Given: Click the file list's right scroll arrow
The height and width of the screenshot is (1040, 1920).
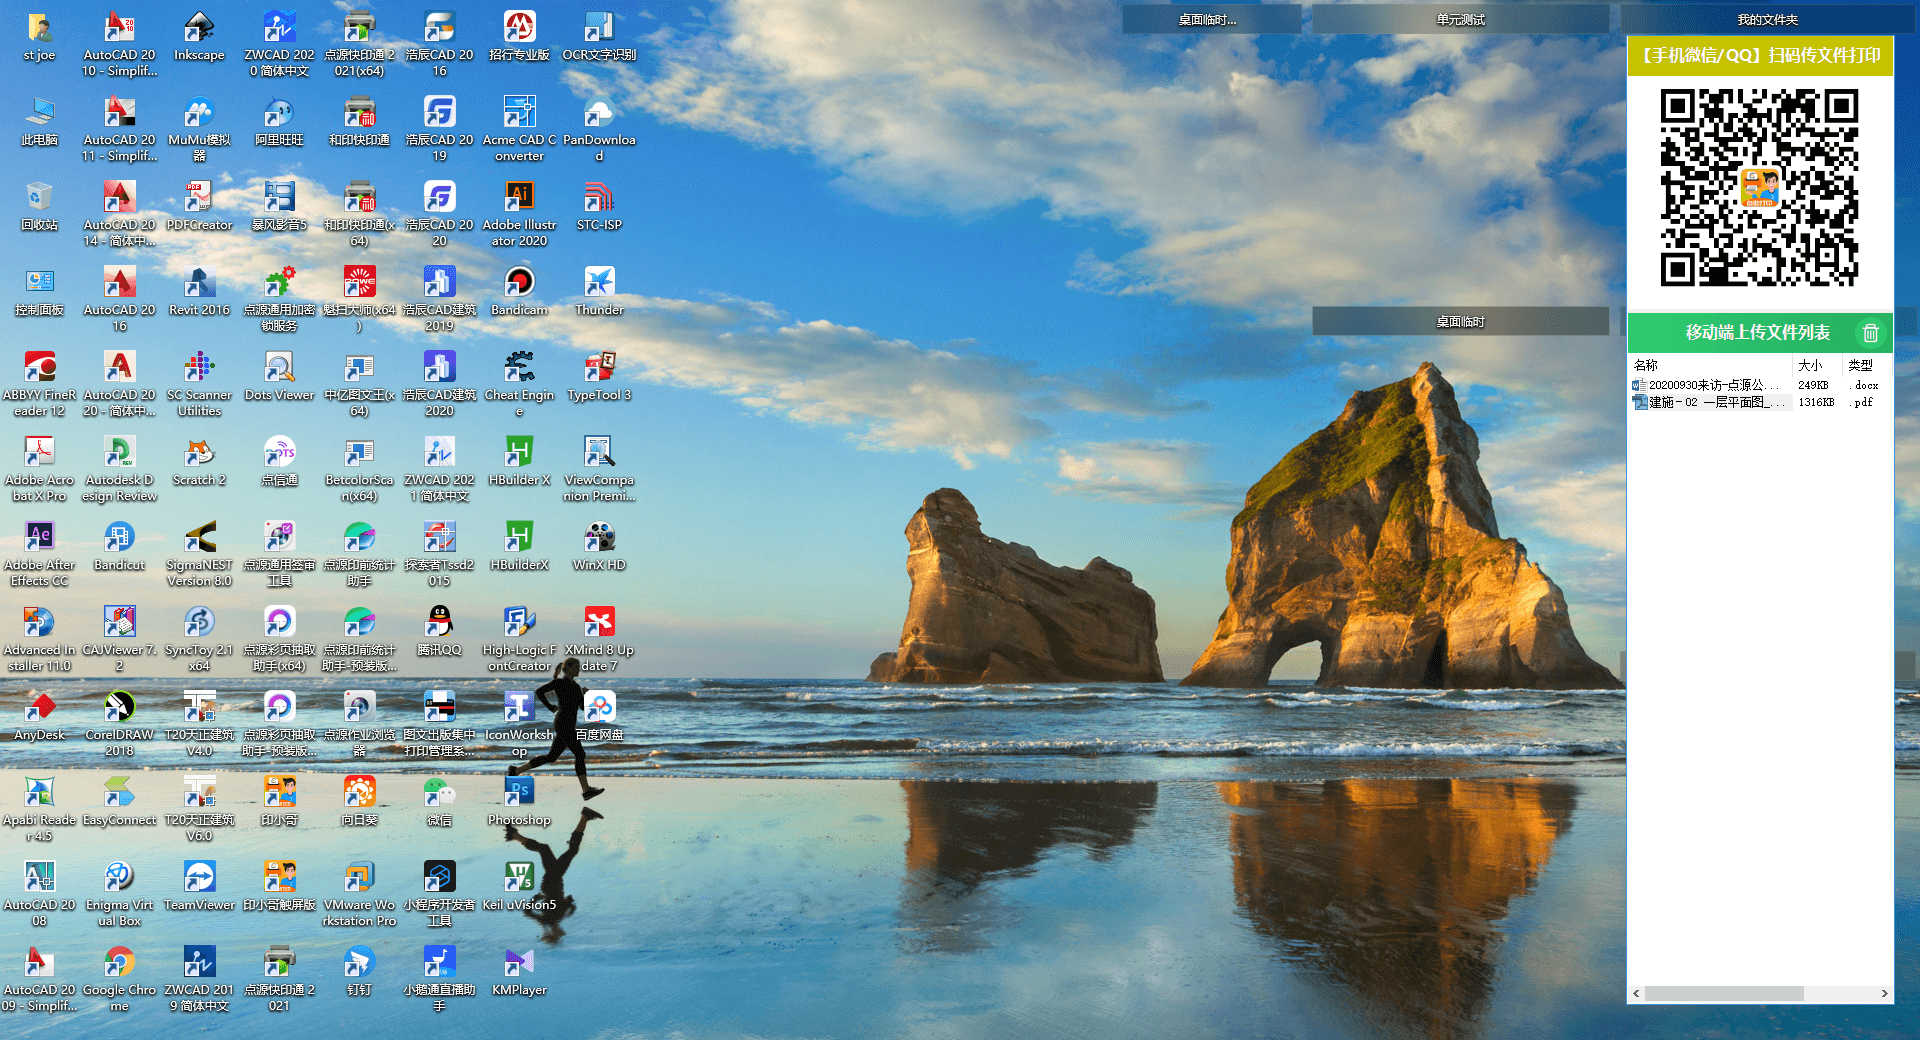Looking at the screenshot, I should click(1884, 994).
